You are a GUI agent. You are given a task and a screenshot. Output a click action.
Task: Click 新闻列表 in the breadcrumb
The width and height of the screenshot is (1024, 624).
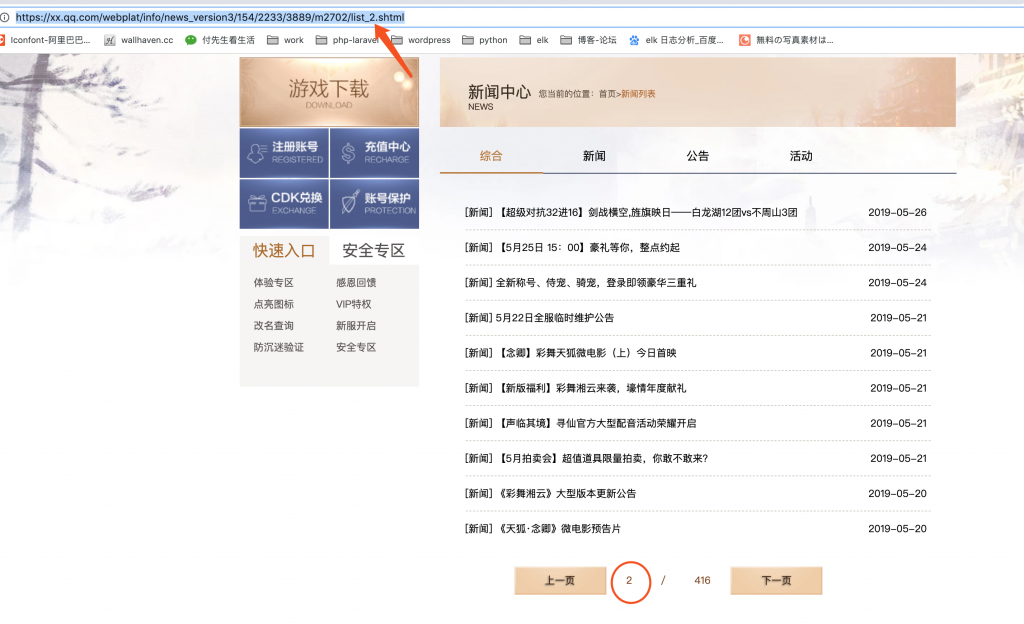coord(638,94)
